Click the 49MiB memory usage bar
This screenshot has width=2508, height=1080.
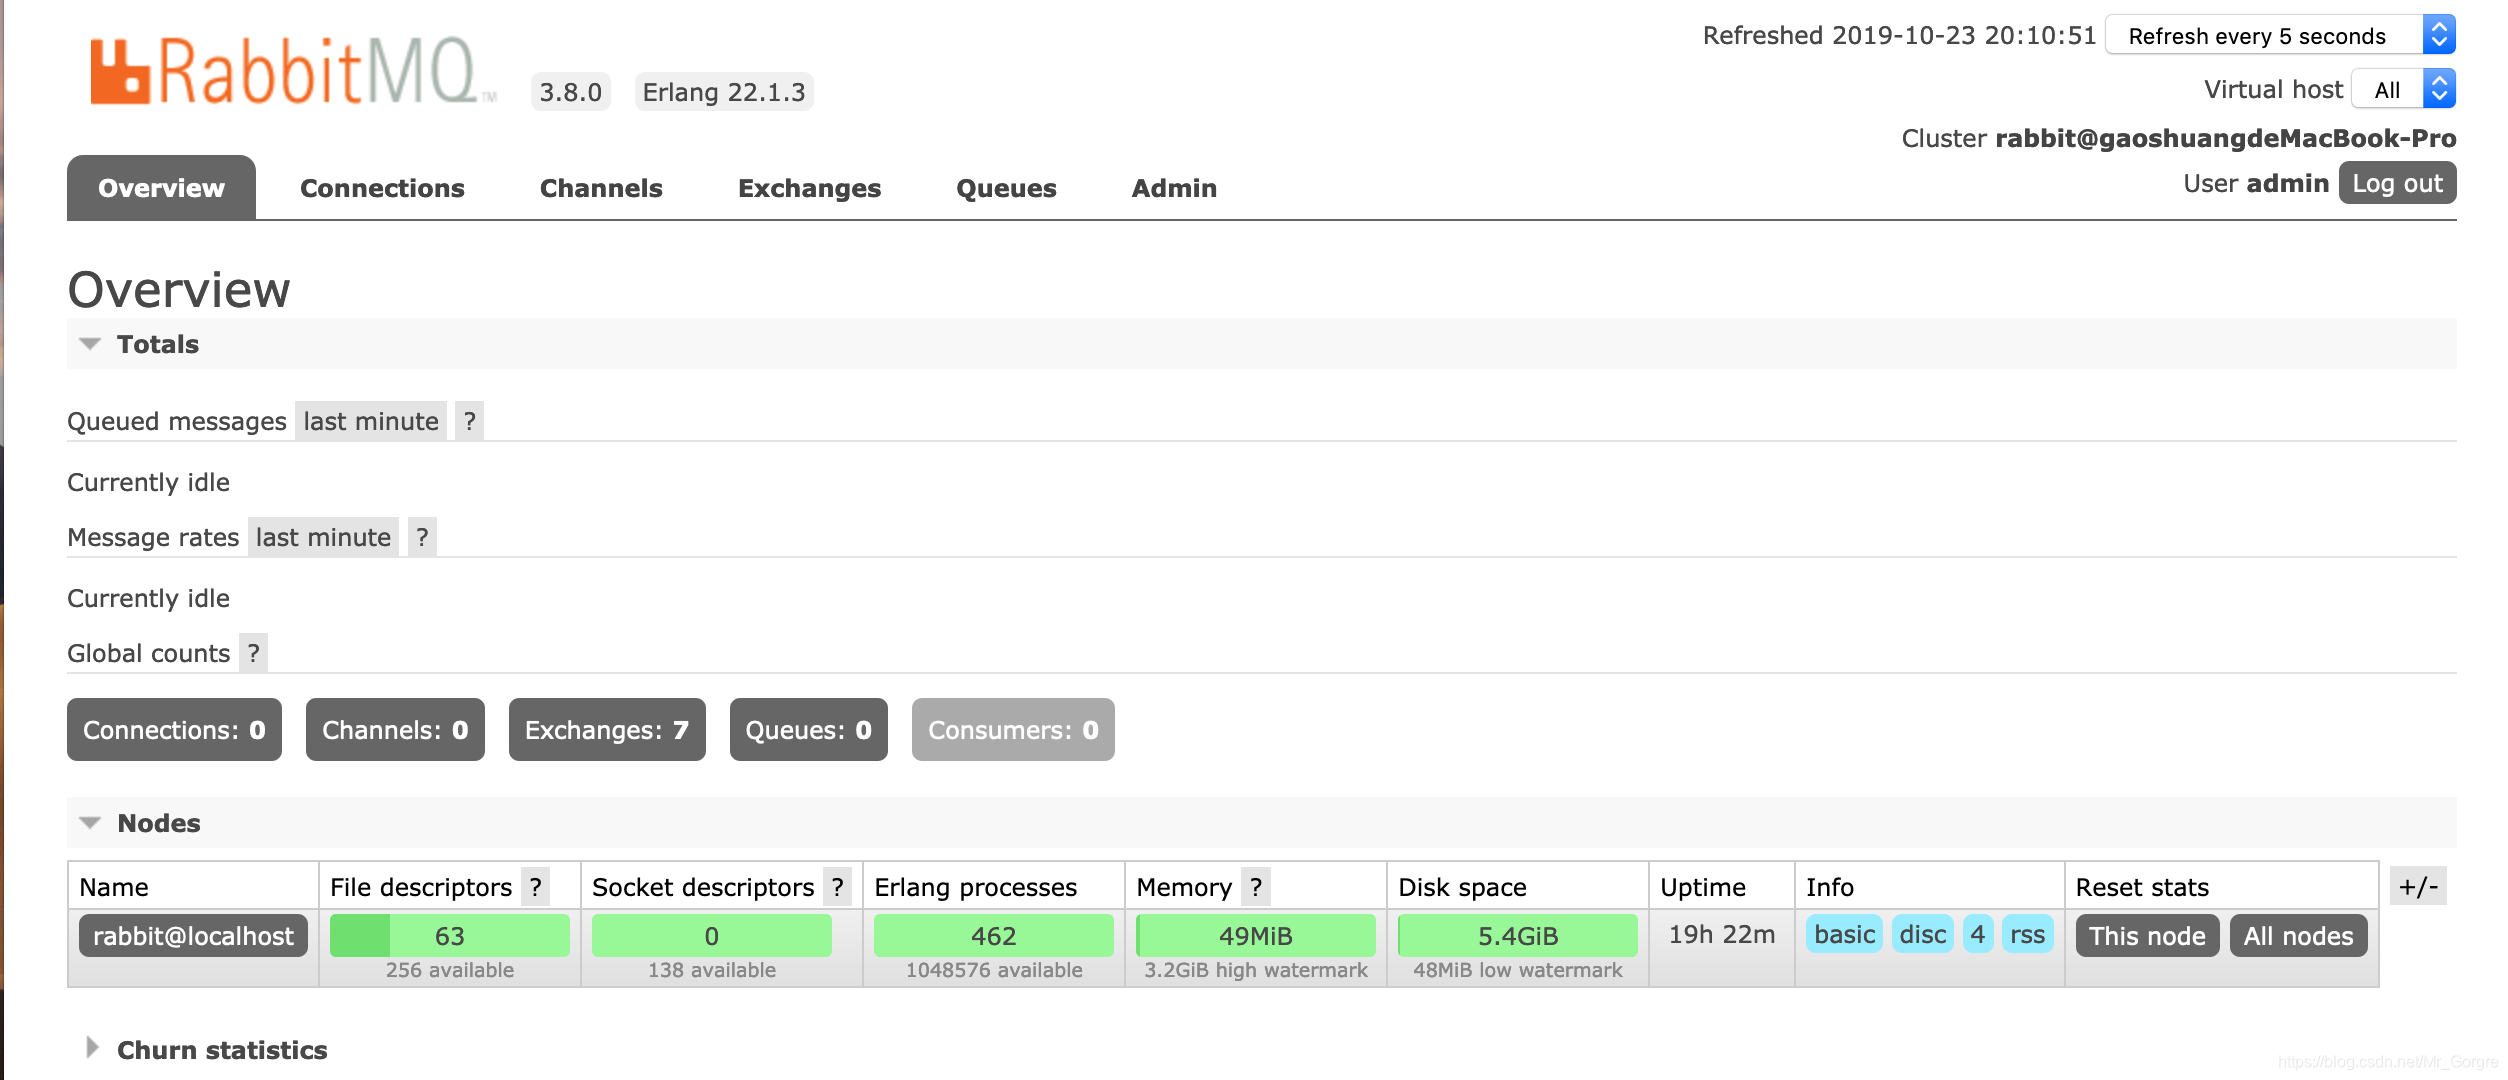coord(1255,936)
